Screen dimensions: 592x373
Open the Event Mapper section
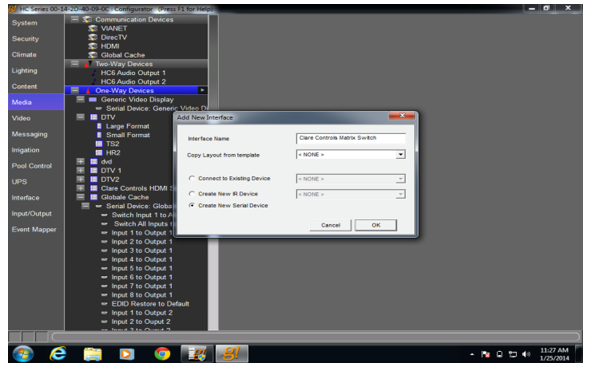(34, 230)
